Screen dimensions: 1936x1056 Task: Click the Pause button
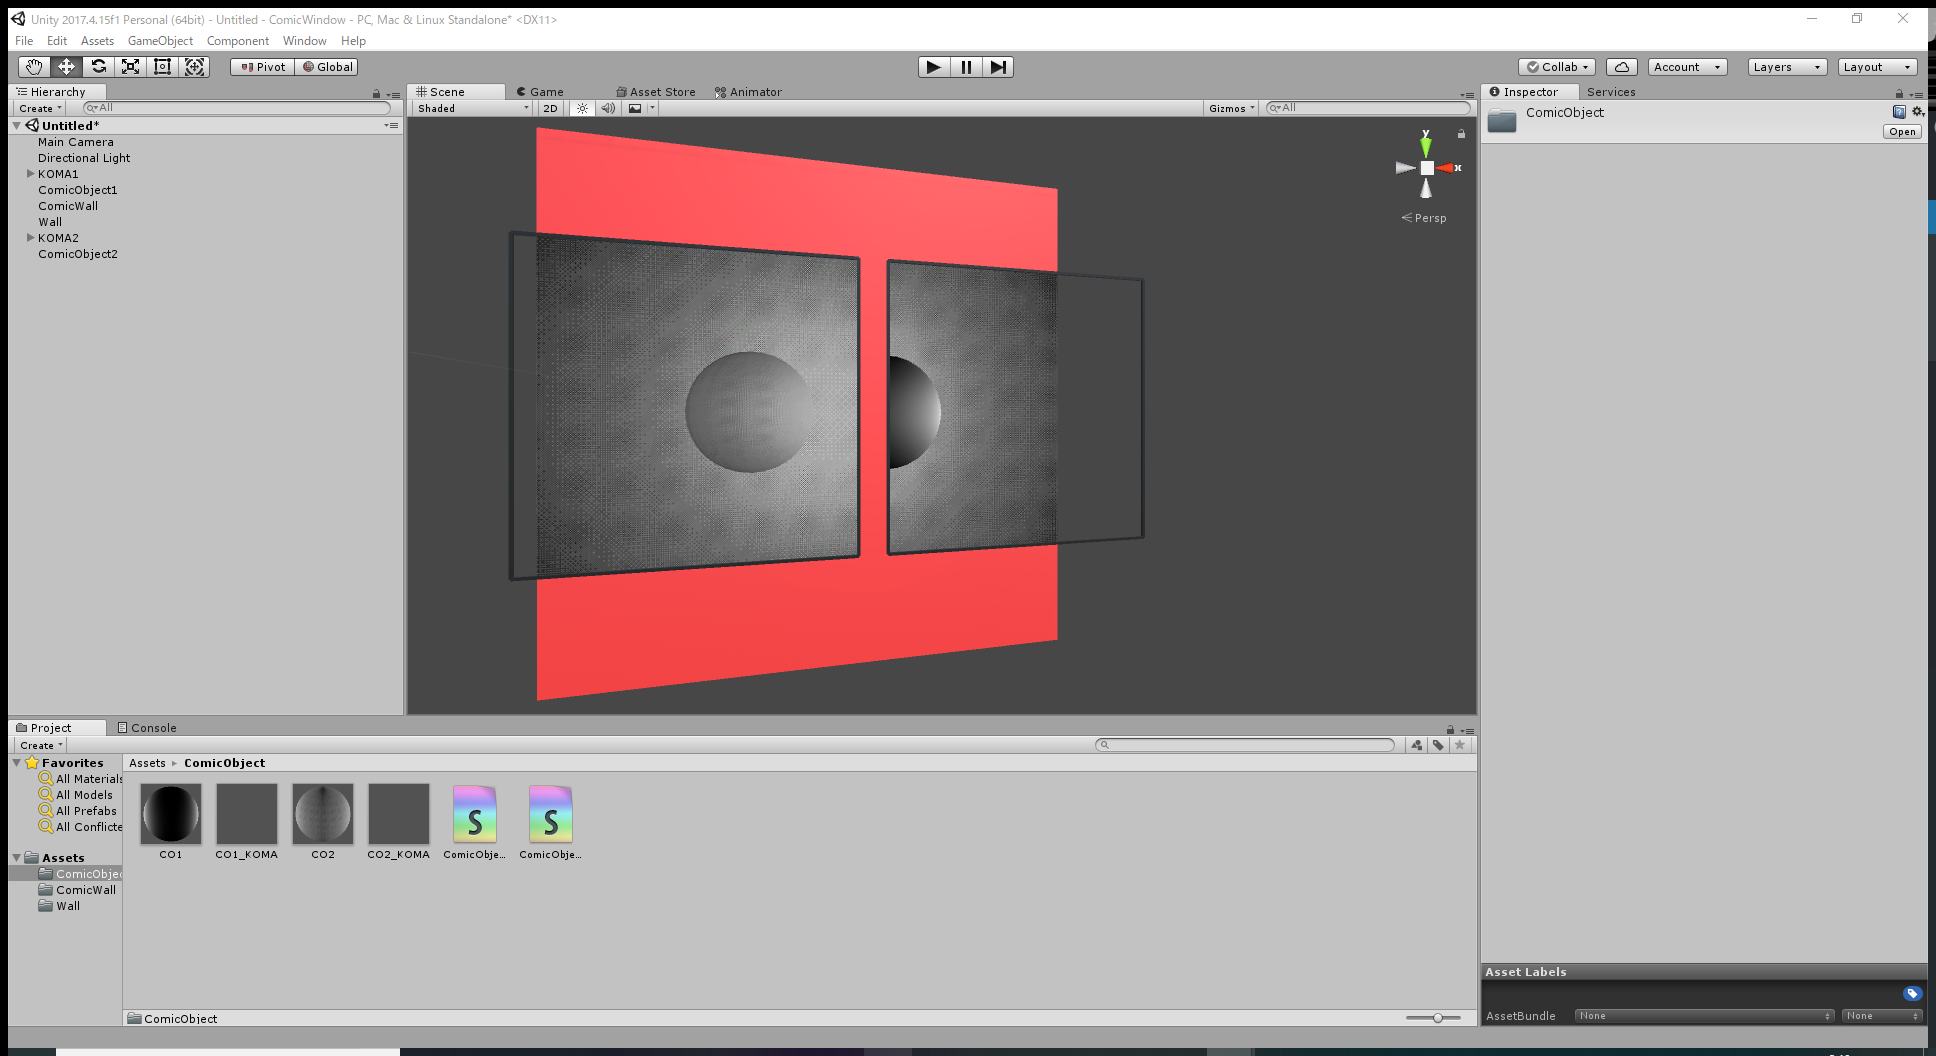(966, 67)
